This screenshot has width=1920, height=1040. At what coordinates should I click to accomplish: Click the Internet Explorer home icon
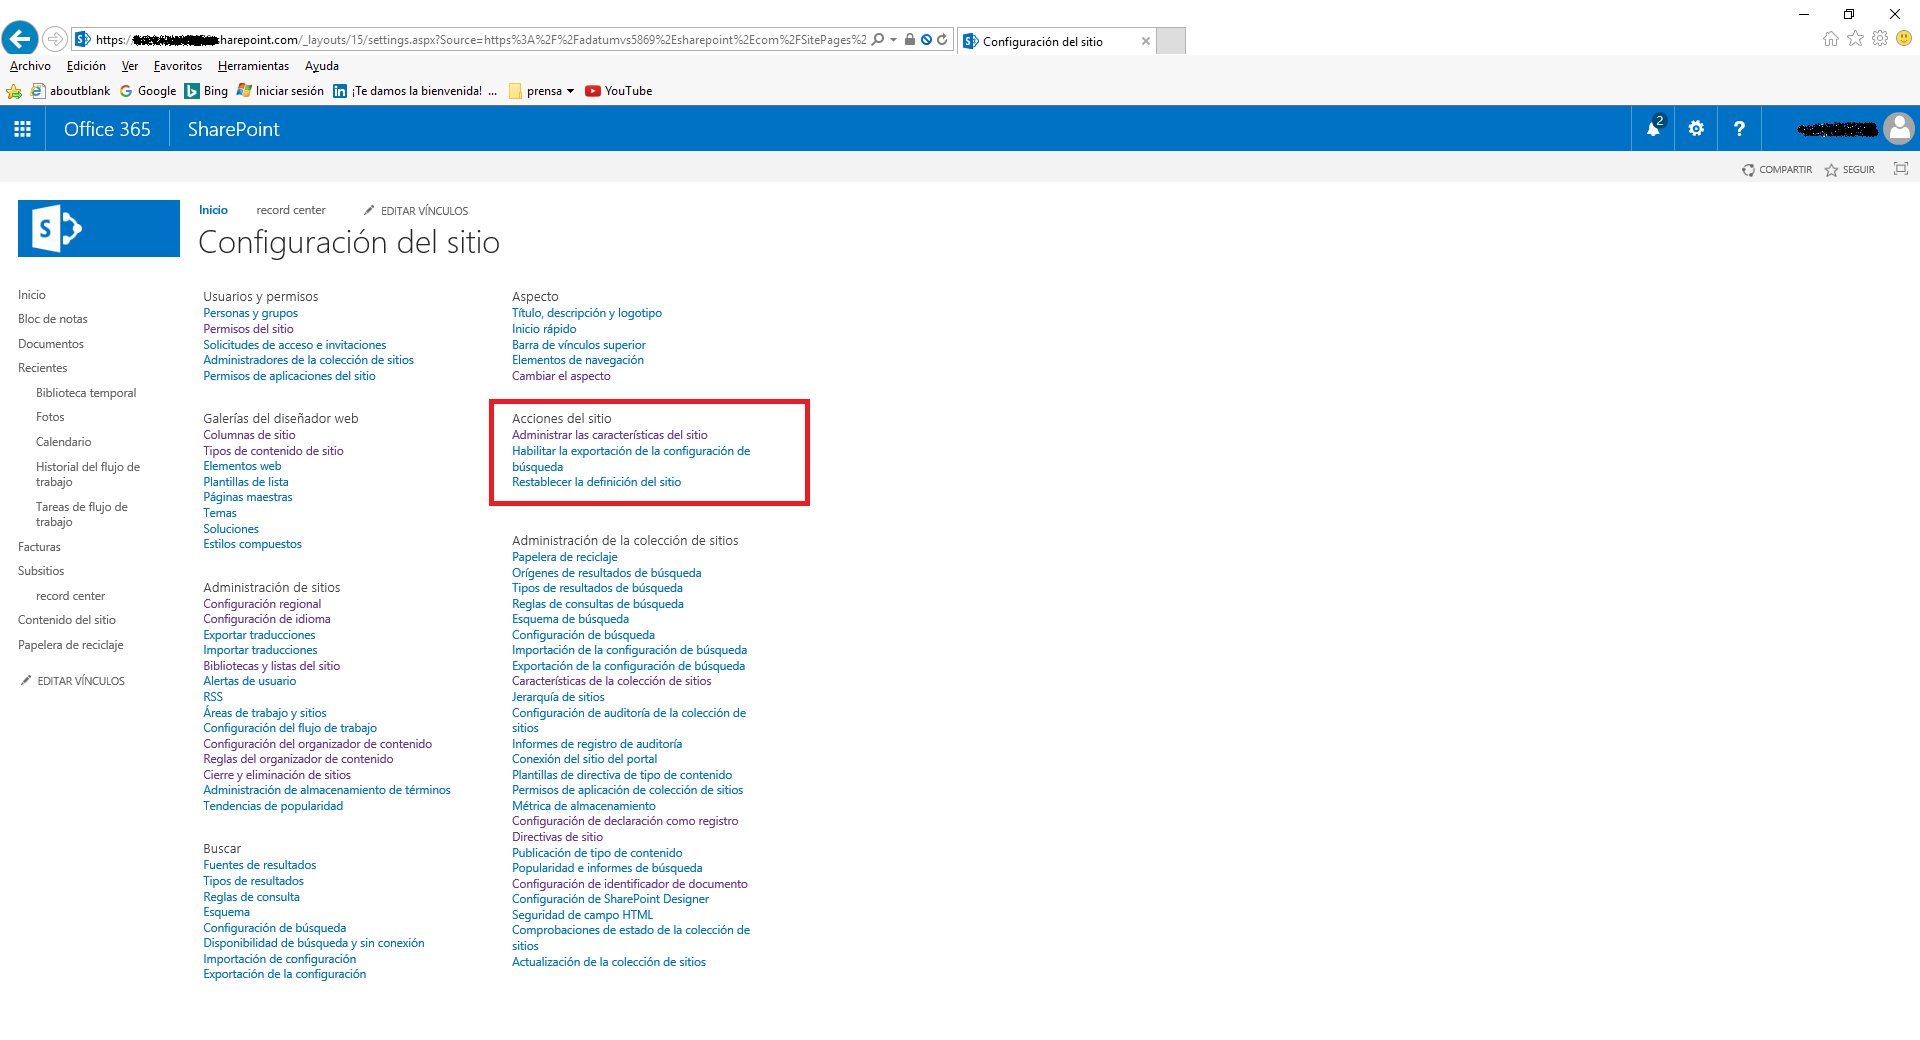[x=1831, y=39]
